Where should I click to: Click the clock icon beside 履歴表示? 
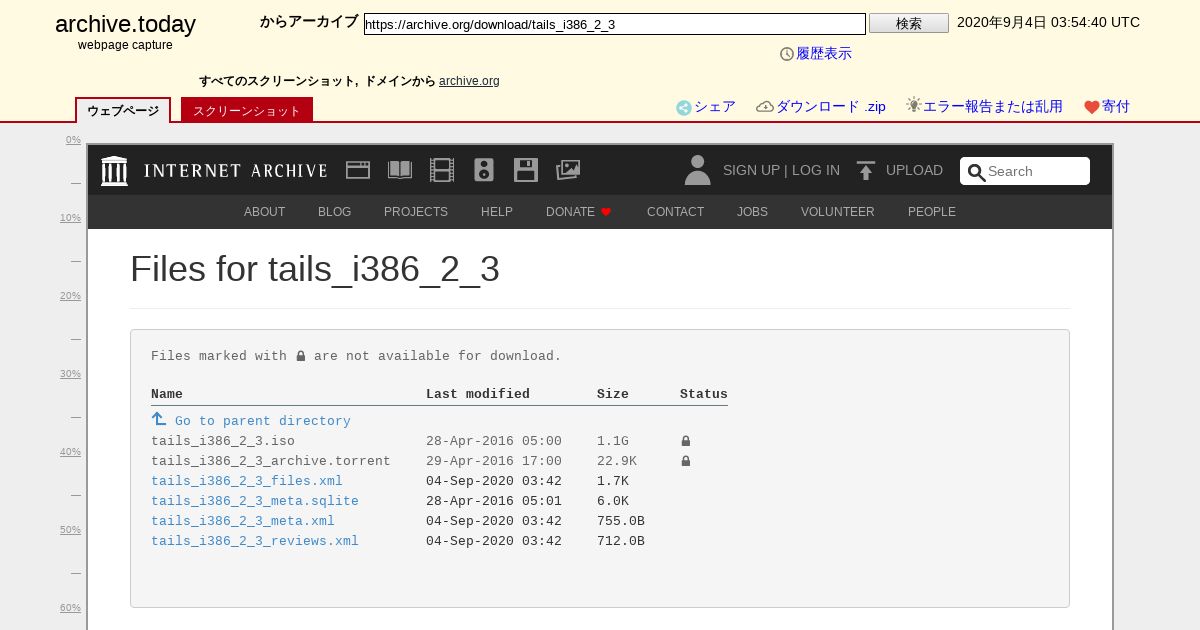point(787,54)
